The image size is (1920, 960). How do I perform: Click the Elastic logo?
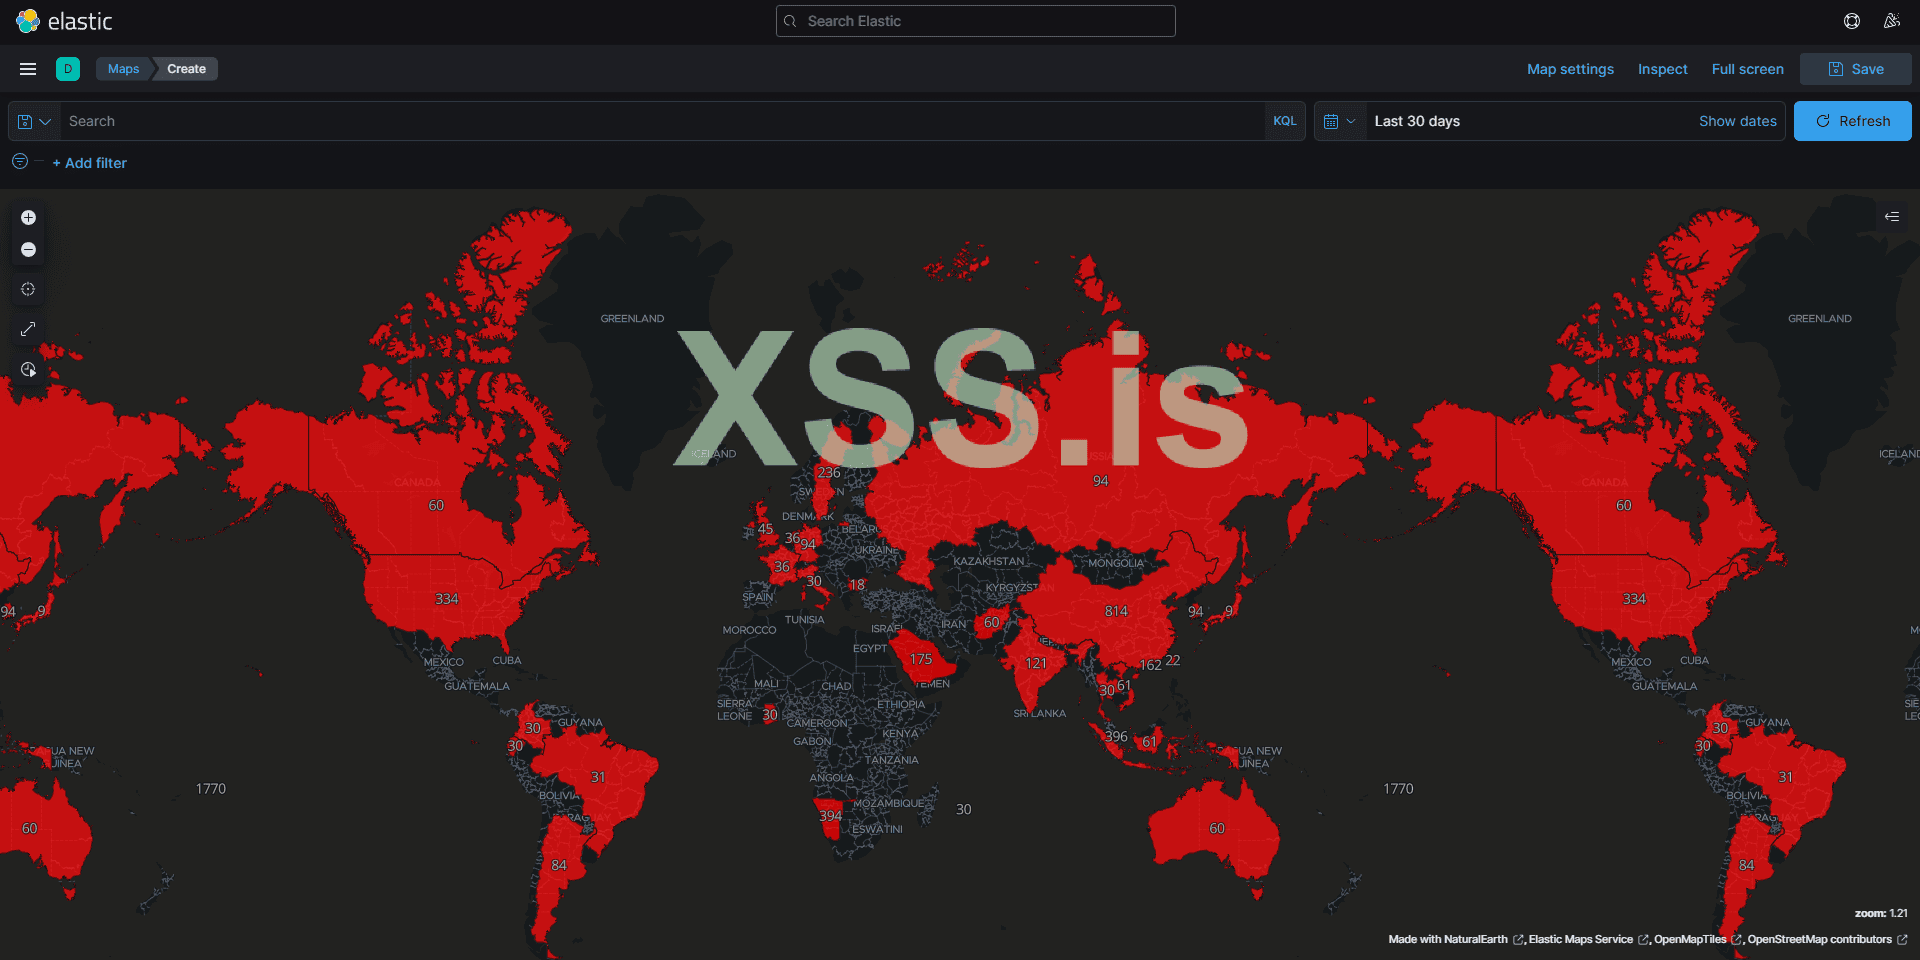pyautogui.click(x=64, y=21)
